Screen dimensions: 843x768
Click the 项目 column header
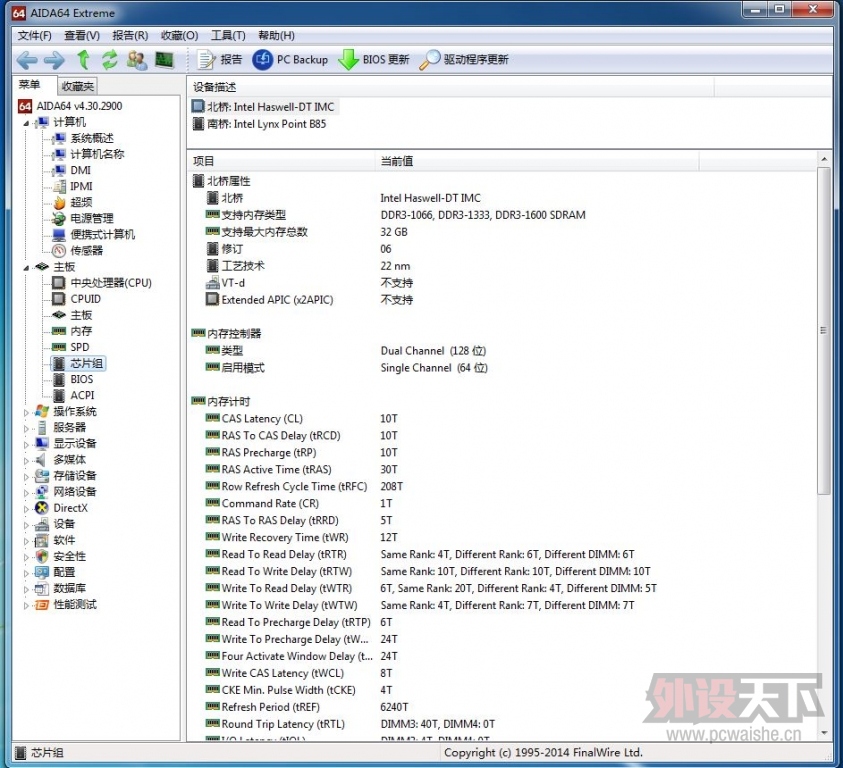click(281, 161)
